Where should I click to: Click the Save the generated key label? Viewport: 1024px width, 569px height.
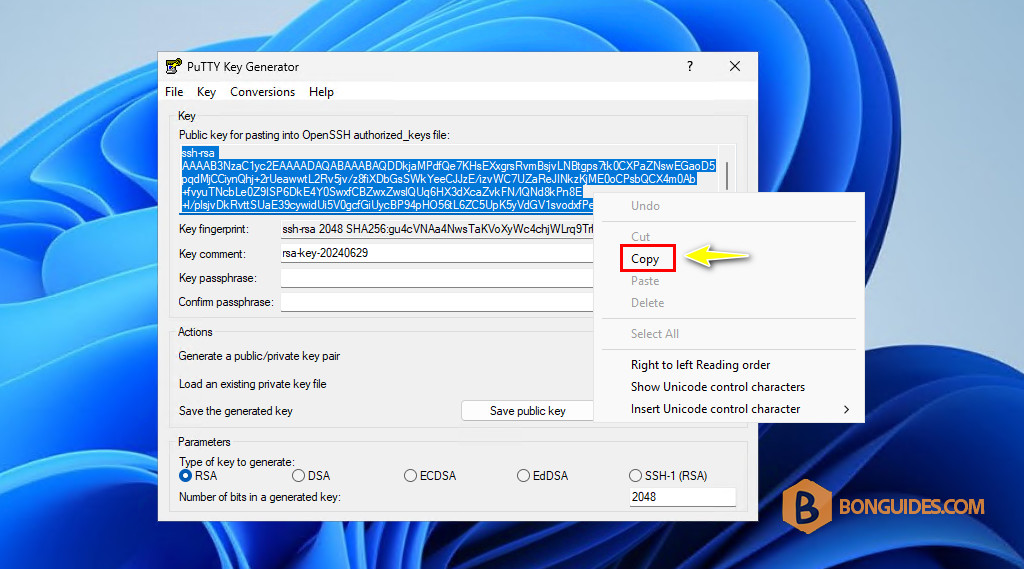(x=236, y=411)
